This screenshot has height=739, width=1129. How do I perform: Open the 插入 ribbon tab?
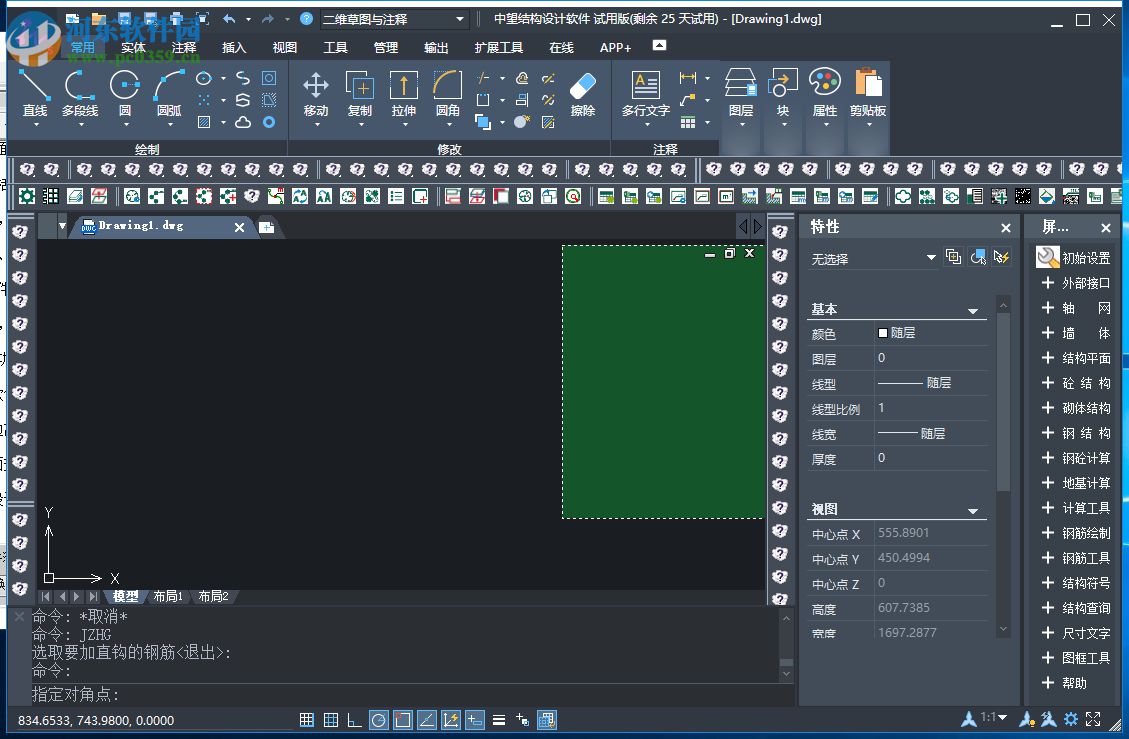click(x=234, y=47)
